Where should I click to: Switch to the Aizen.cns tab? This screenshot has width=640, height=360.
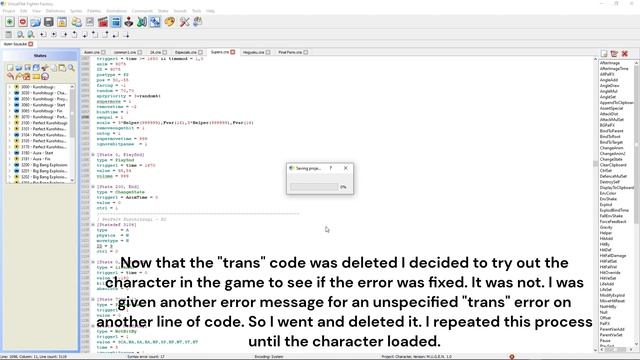(x=91, y=52)
